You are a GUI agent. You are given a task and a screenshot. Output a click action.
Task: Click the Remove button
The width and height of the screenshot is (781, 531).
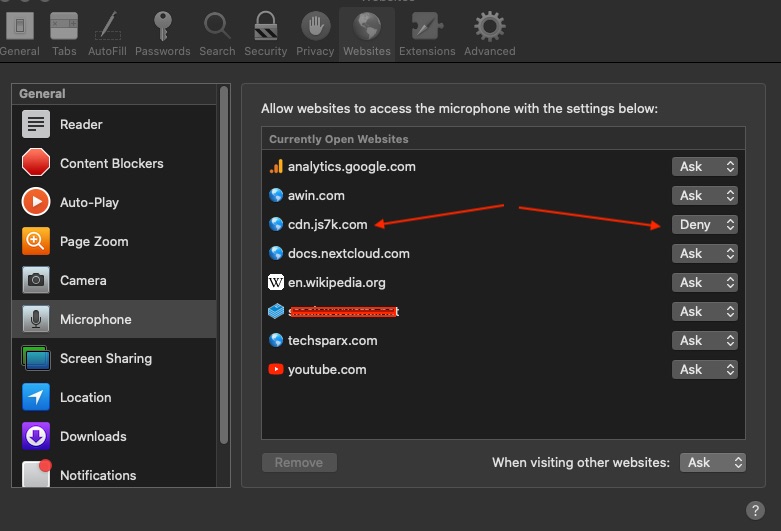click(x=299, y=462)
